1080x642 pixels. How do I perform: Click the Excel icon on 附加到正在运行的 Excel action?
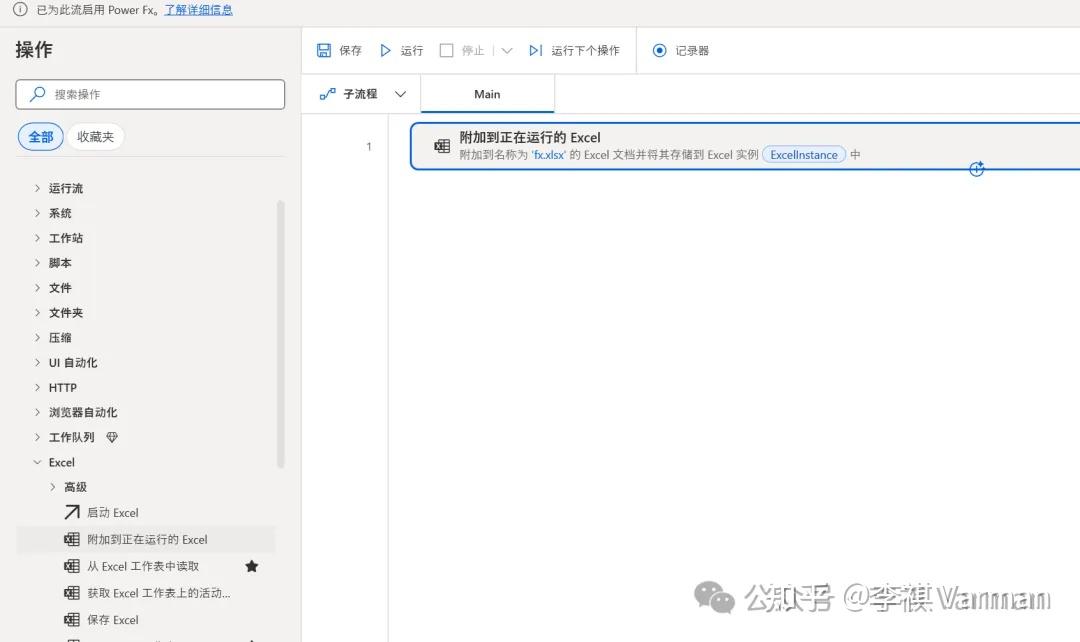pyautogui.click(x=441, y=145)
